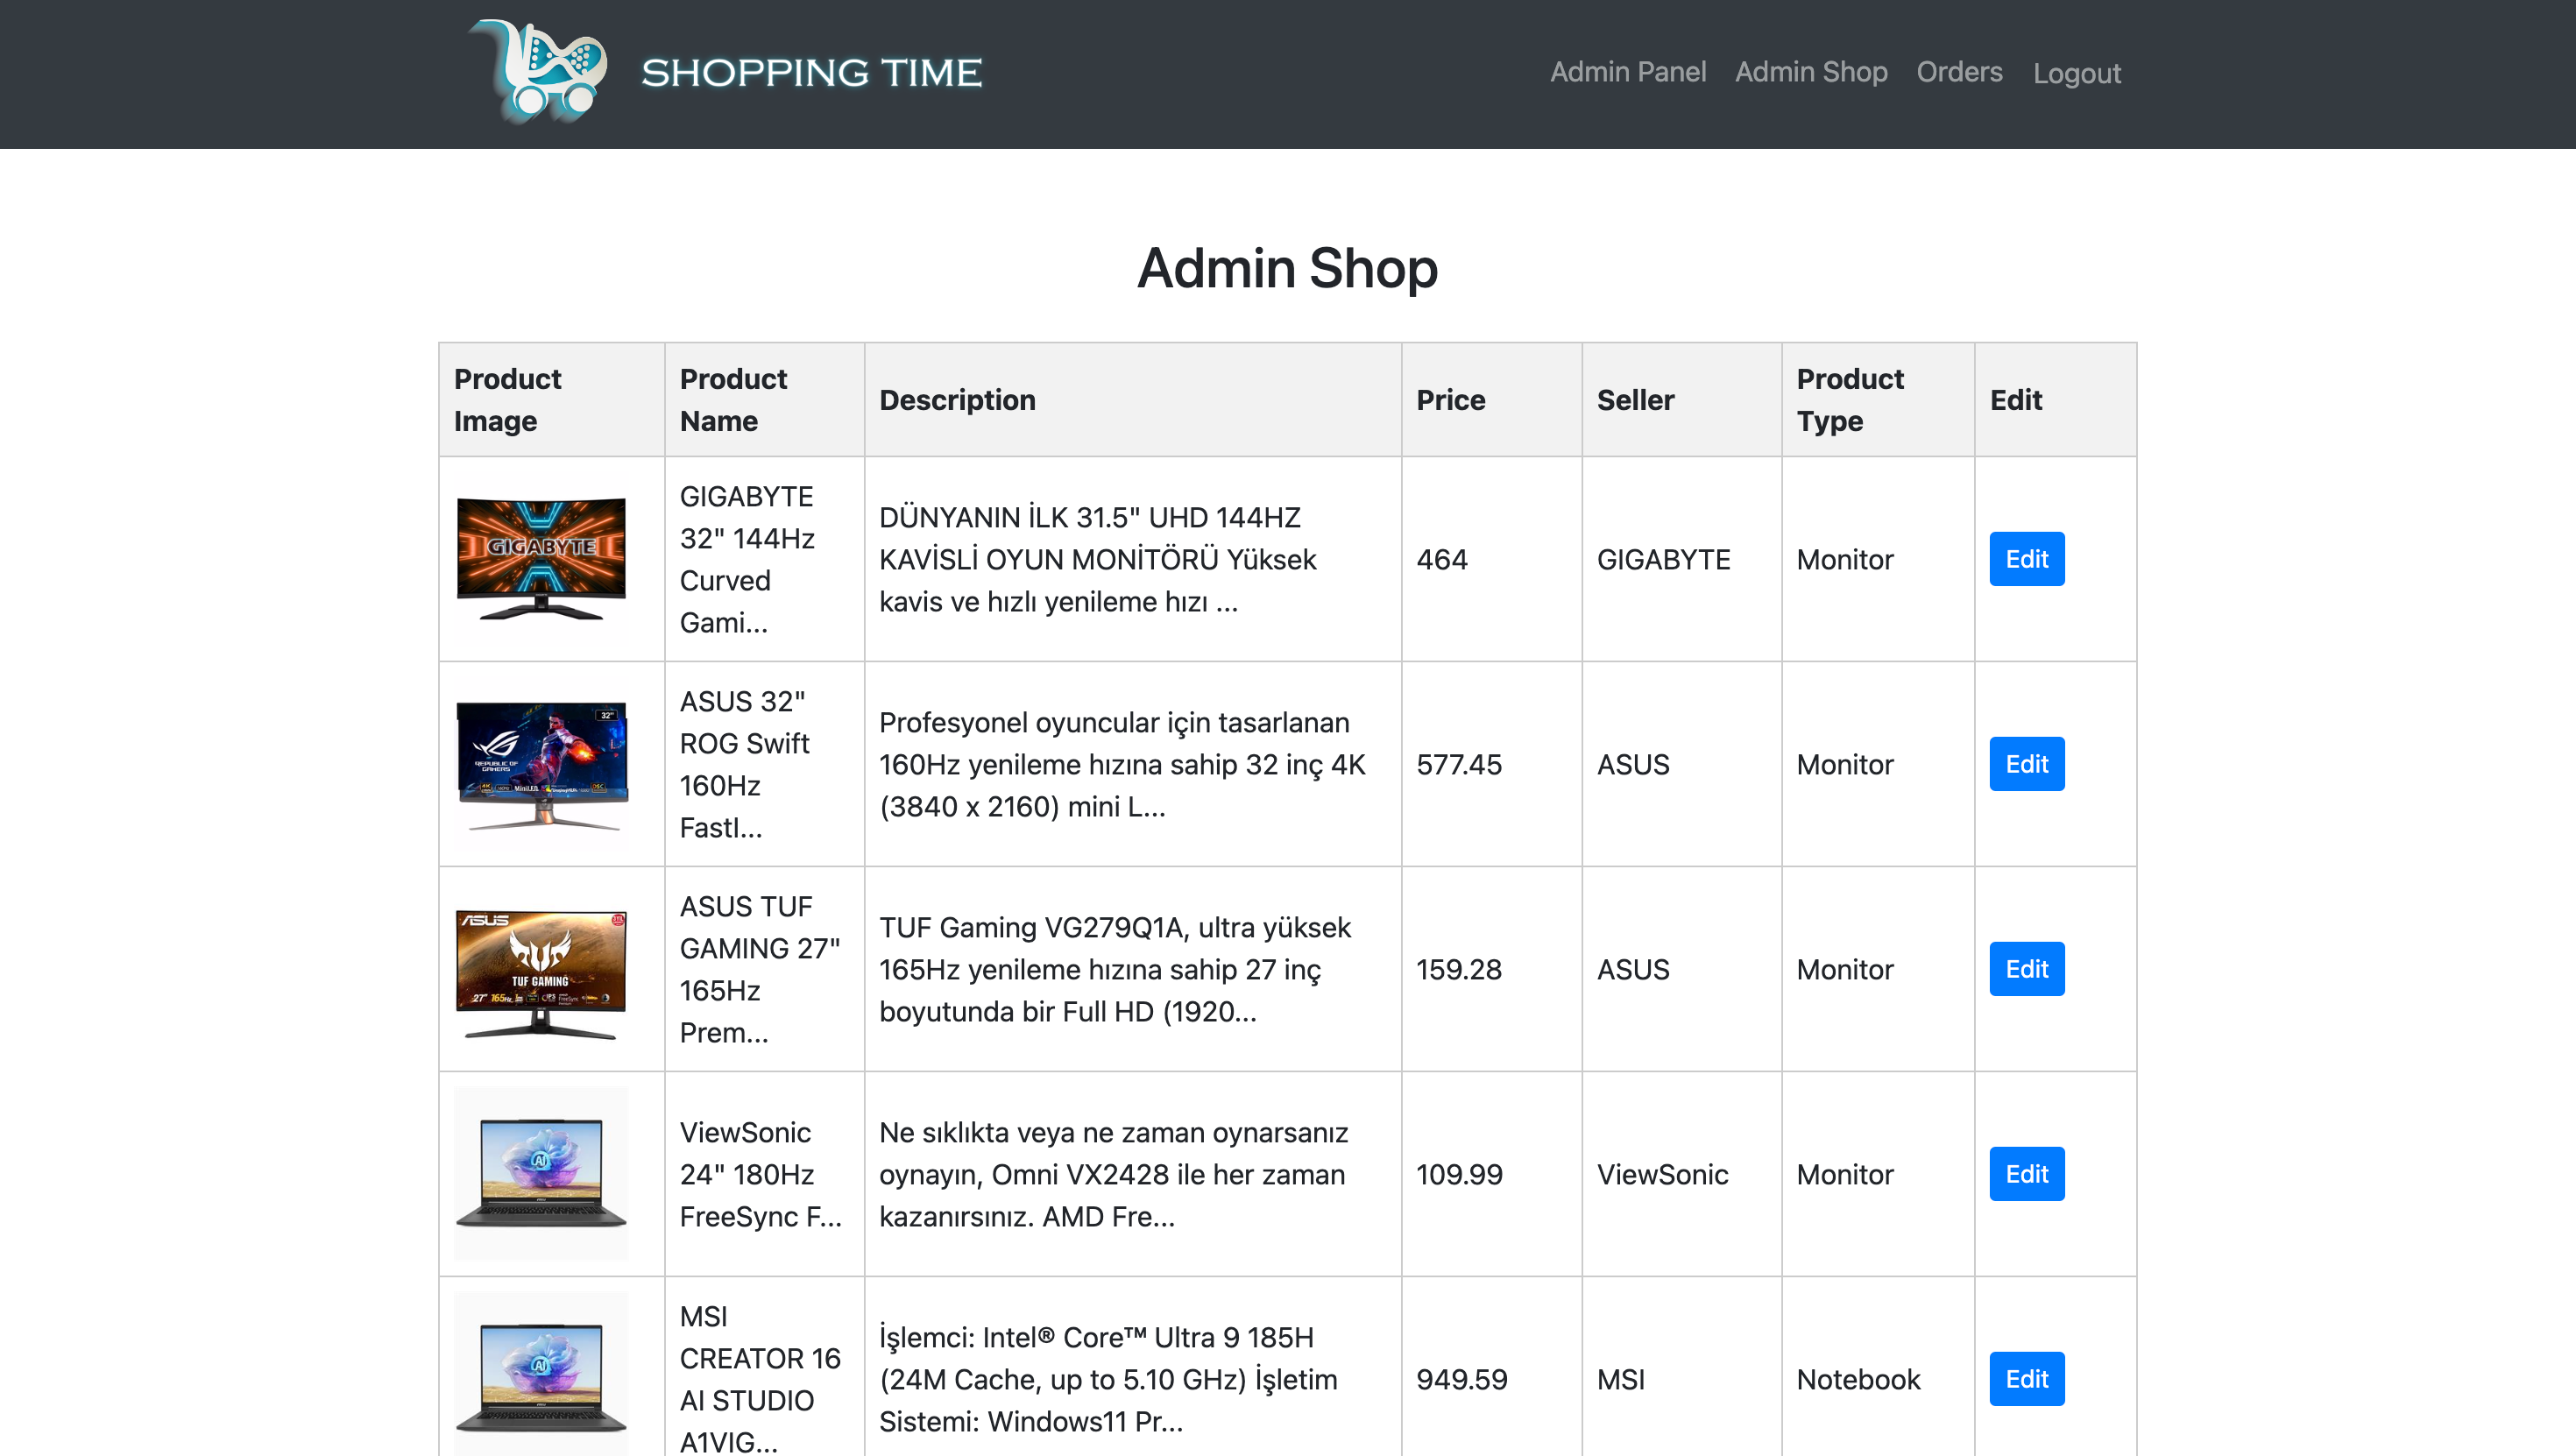Click the GIGABYTE 32" 144Hz Curved product name
The width and height of the screenshot is (2576, 1456).
tap(747, 560)
